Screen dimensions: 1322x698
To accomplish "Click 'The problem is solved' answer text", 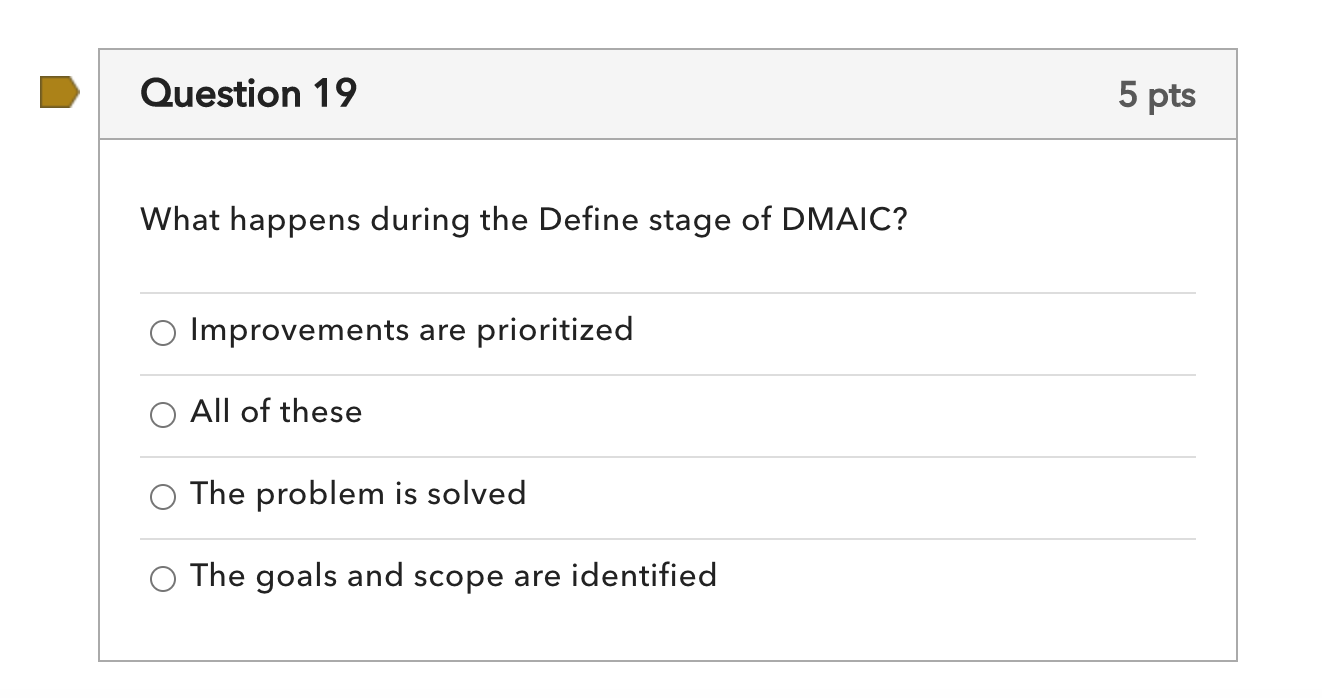I will pos(359,494).
